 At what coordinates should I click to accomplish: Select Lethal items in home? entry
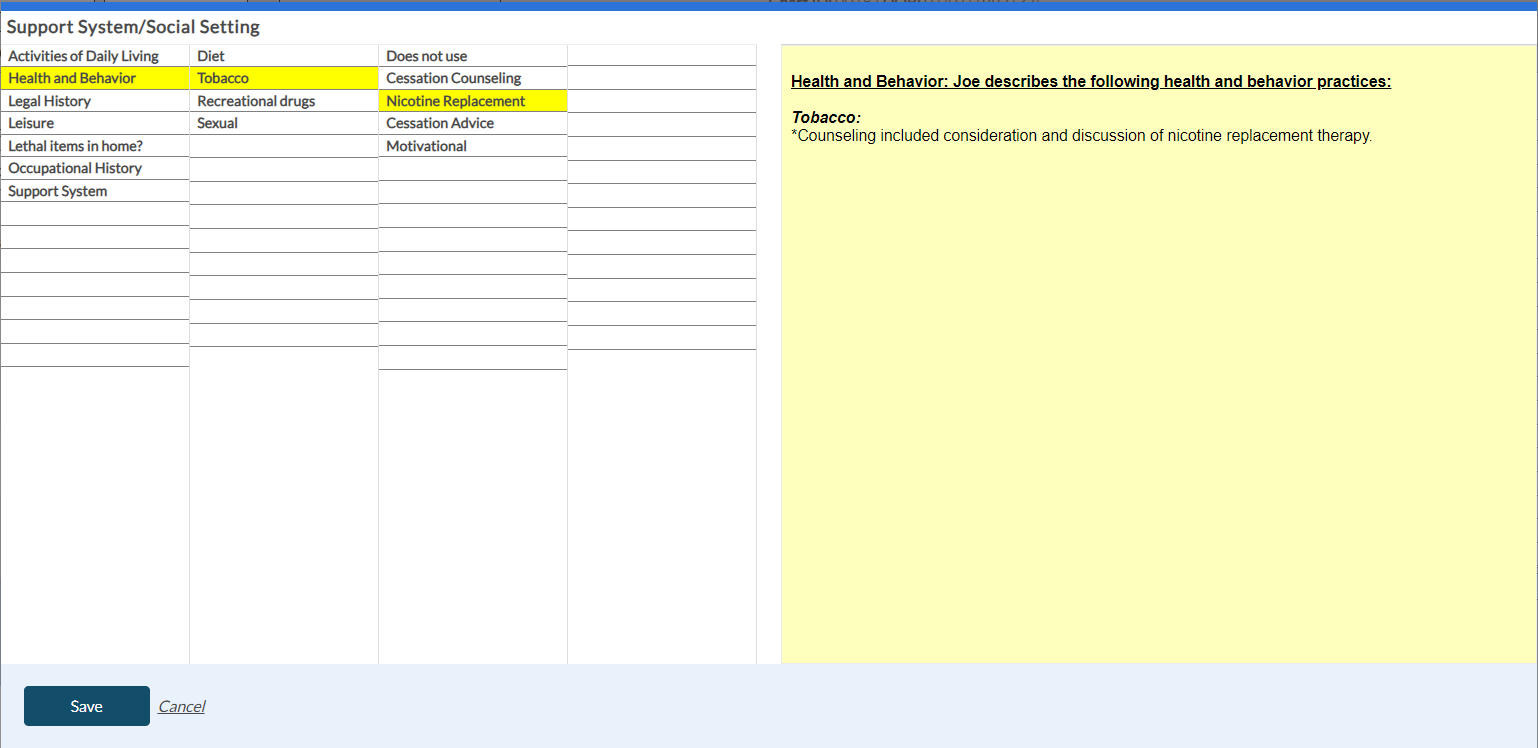tap(75, 146)
